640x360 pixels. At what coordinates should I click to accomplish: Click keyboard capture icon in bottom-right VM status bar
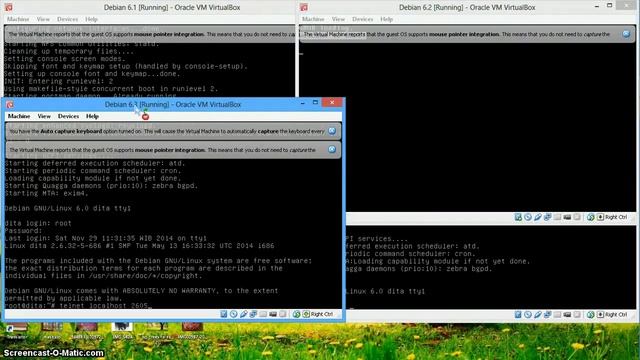(600, 315)
